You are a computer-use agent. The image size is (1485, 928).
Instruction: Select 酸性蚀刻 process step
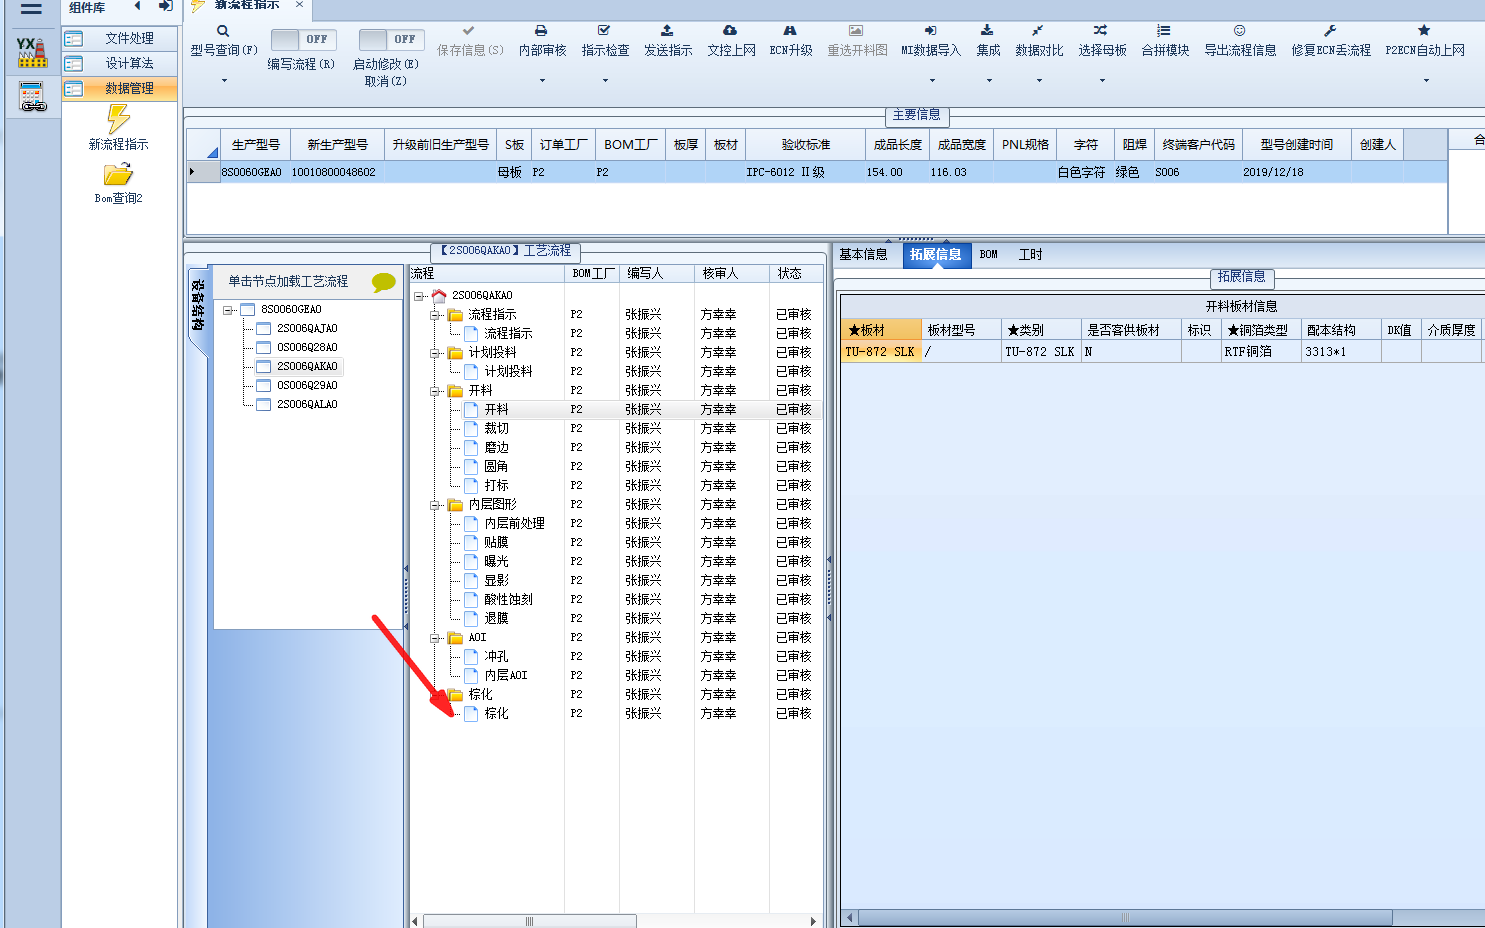[508, 600]
